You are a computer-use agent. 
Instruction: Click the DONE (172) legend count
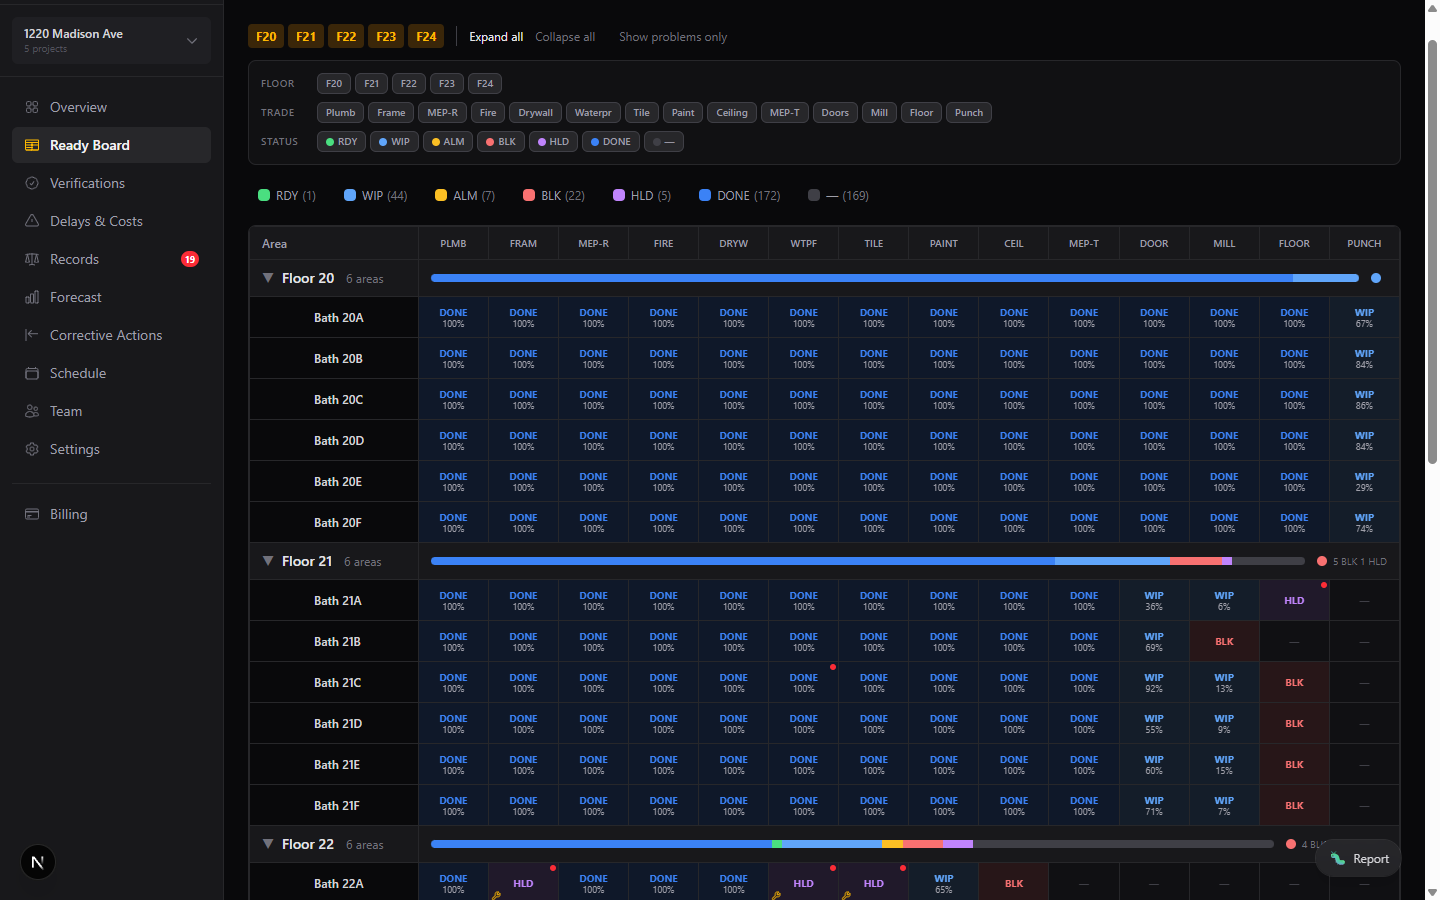740,196
